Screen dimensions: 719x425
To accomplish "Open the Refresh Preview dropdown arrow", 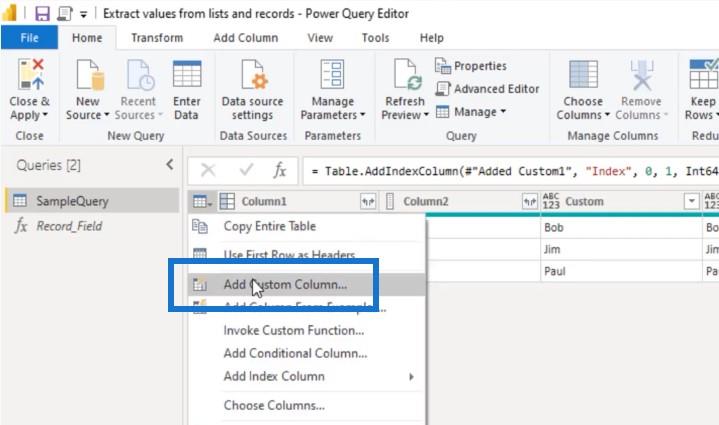I will (x=426, y=115).
